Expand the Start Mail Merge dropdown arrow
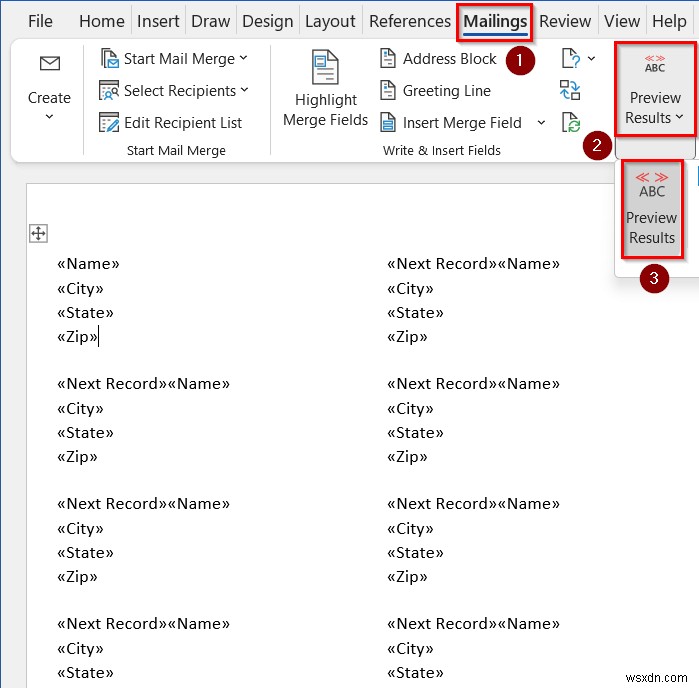699x688 pixels. (243, 58)
